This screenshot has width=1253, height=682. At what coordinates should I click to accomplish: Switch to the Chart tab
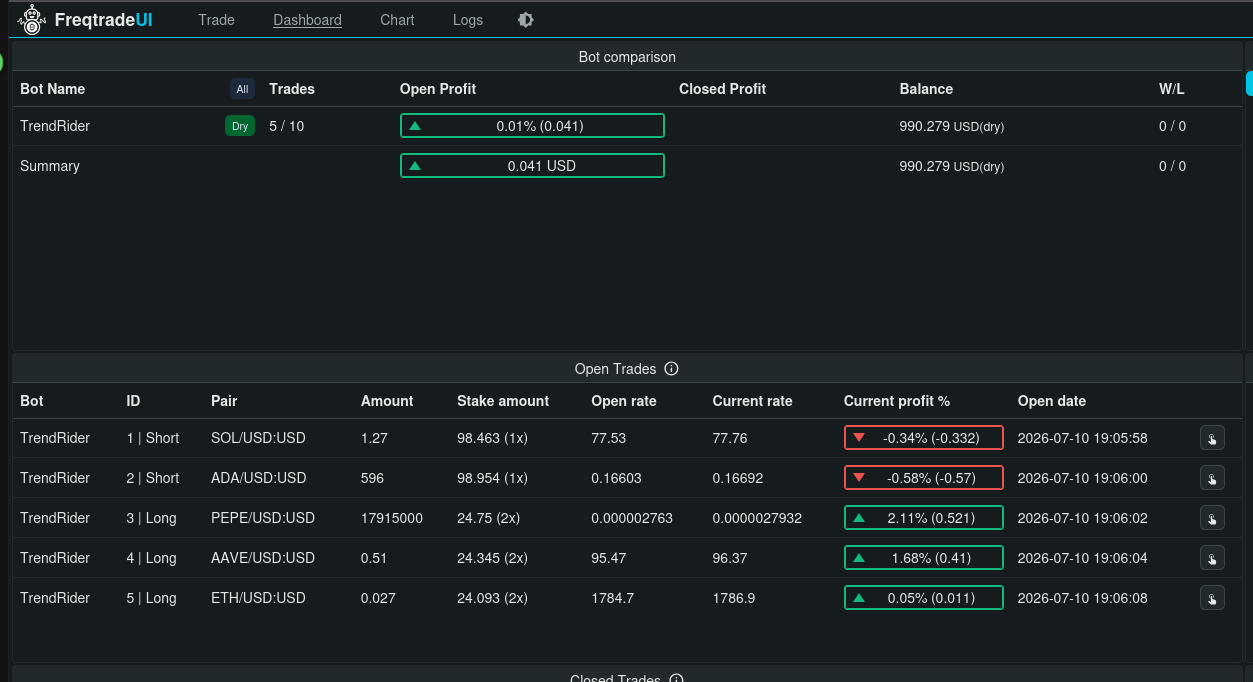pyautogui.click(x=397, y=20)
